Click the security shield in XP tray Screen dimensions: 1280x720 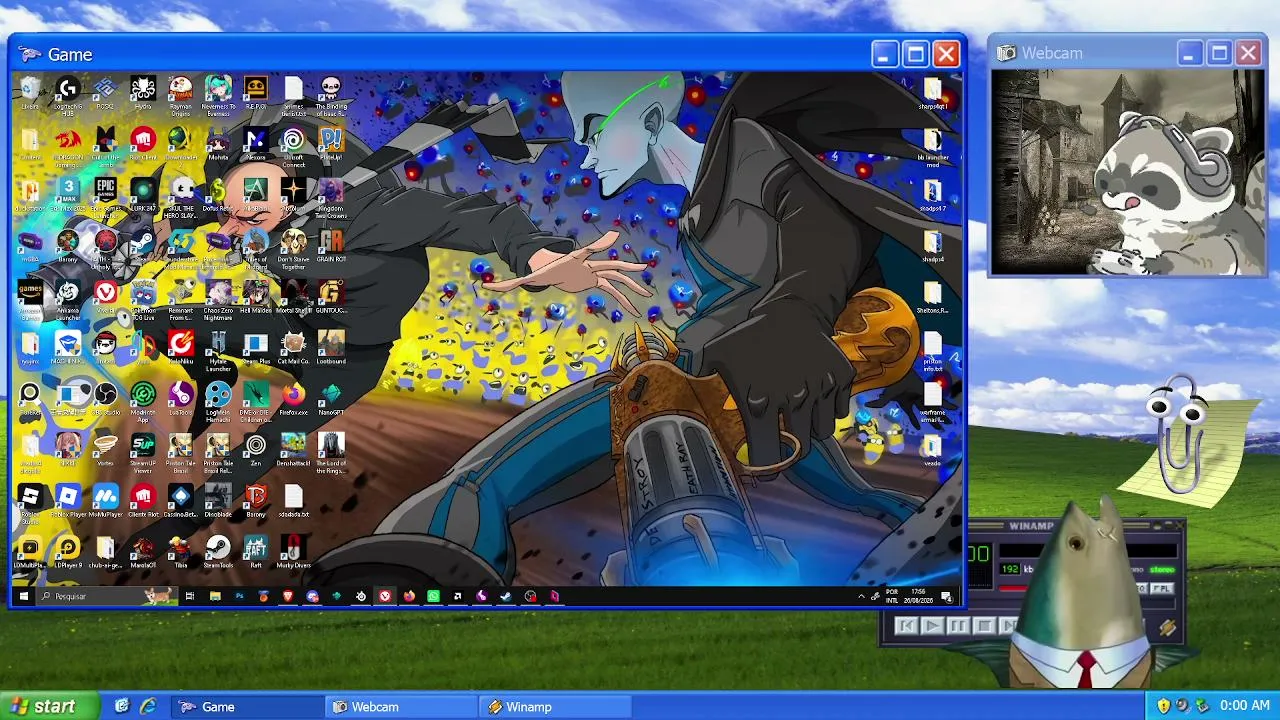1163,706
